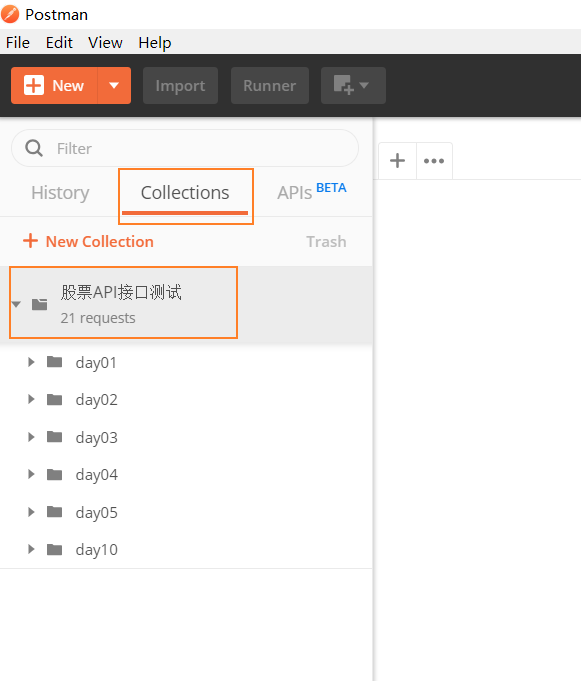Open the Runner button
581x681 pixels.
point(270,86)
